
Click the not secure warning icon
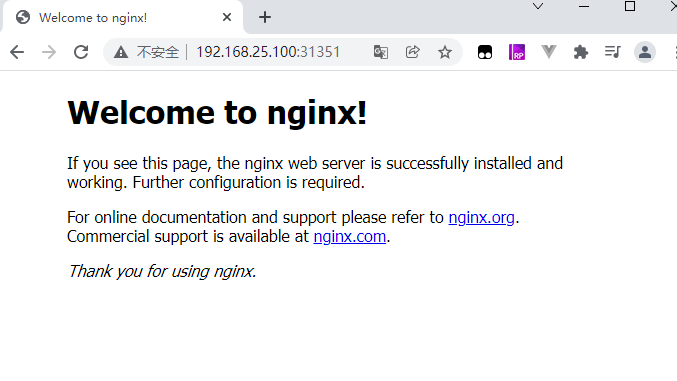pyautogui.click(x=121, y=52)
